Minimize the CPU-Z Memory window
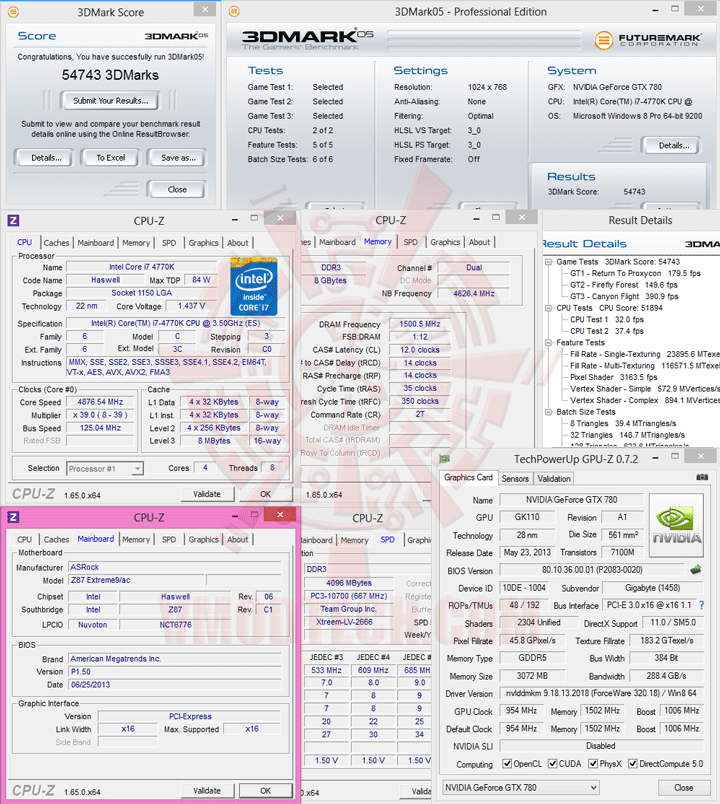The image size is (720, 804). [476, 219]
